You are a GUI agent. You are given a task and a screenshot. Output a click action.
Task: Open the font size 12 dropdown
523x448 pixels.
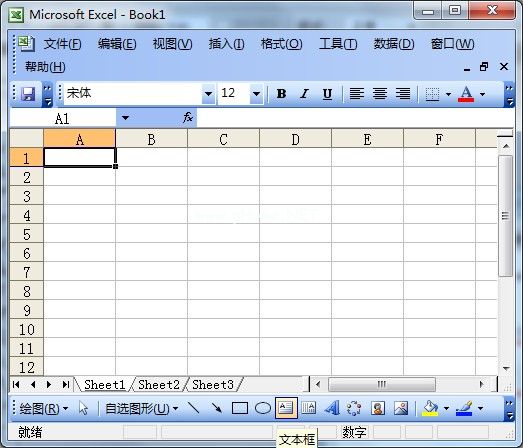point(256,94)
